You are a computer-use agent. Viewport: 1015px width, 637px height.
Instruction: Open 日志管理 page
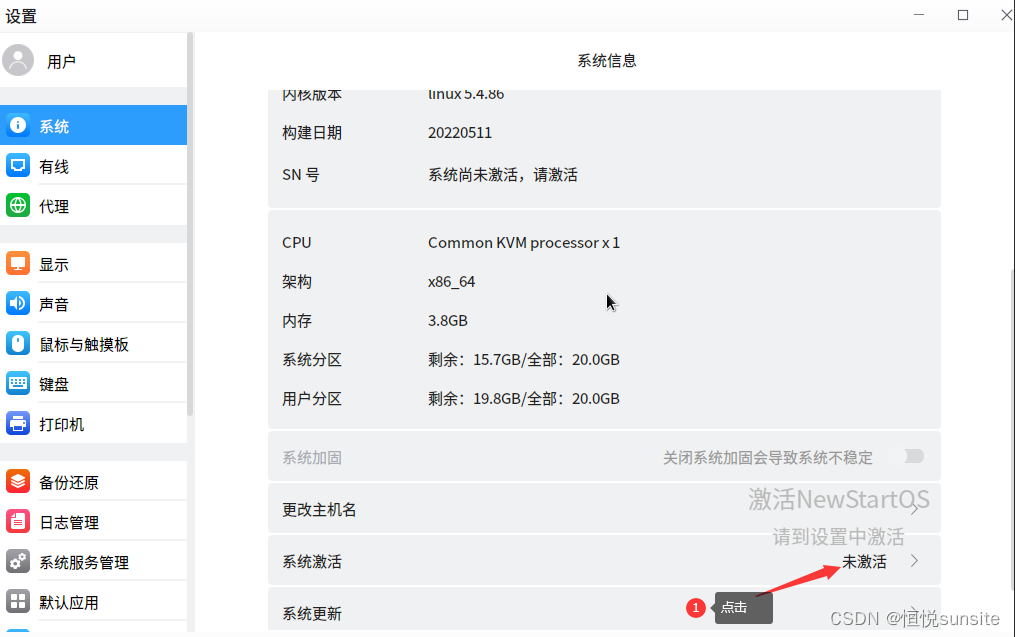tap(93, 521)
